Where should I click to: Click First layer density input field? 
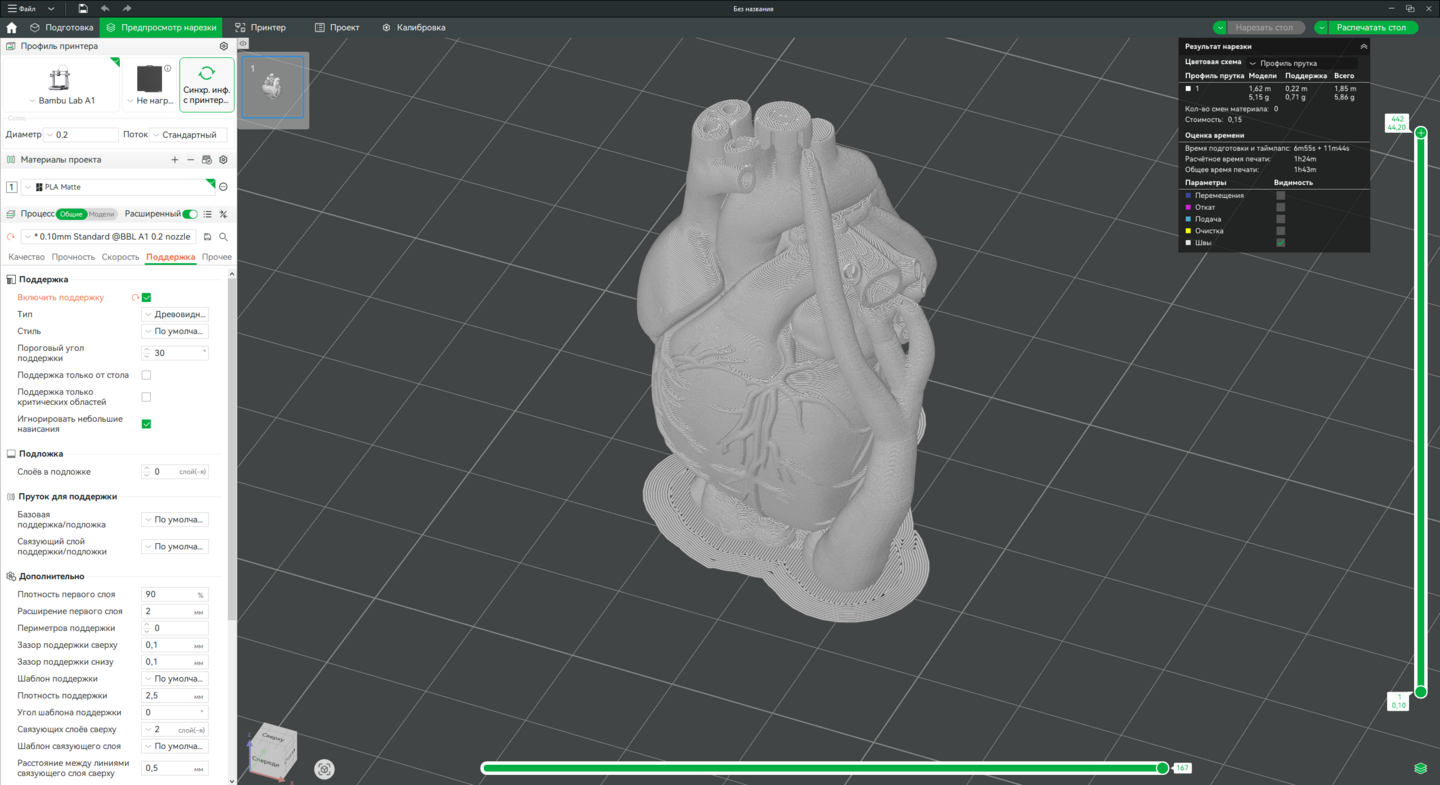(175, 595)
